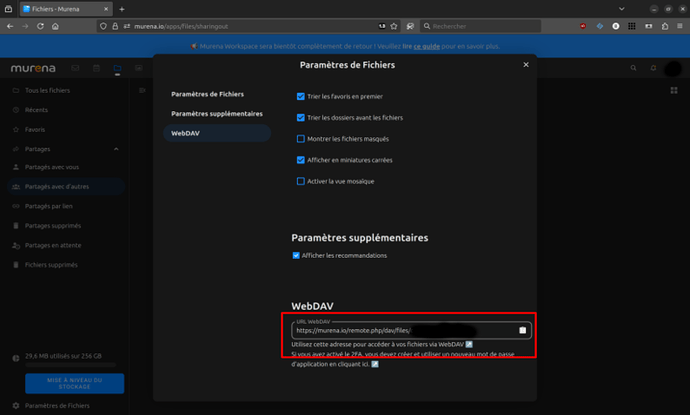Collapse the Partages section chevron
The width and height of the screenshot is (690, 415).
(116, 149)
